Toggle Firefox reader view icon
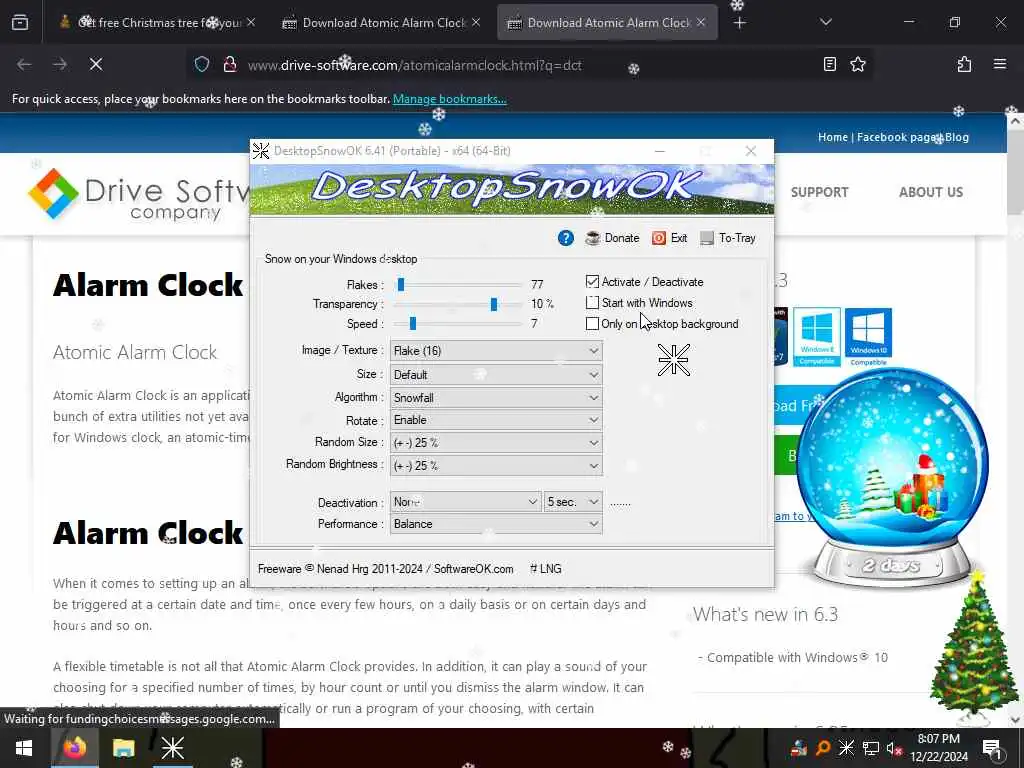 pyautogui.click(x=829, y=64)
